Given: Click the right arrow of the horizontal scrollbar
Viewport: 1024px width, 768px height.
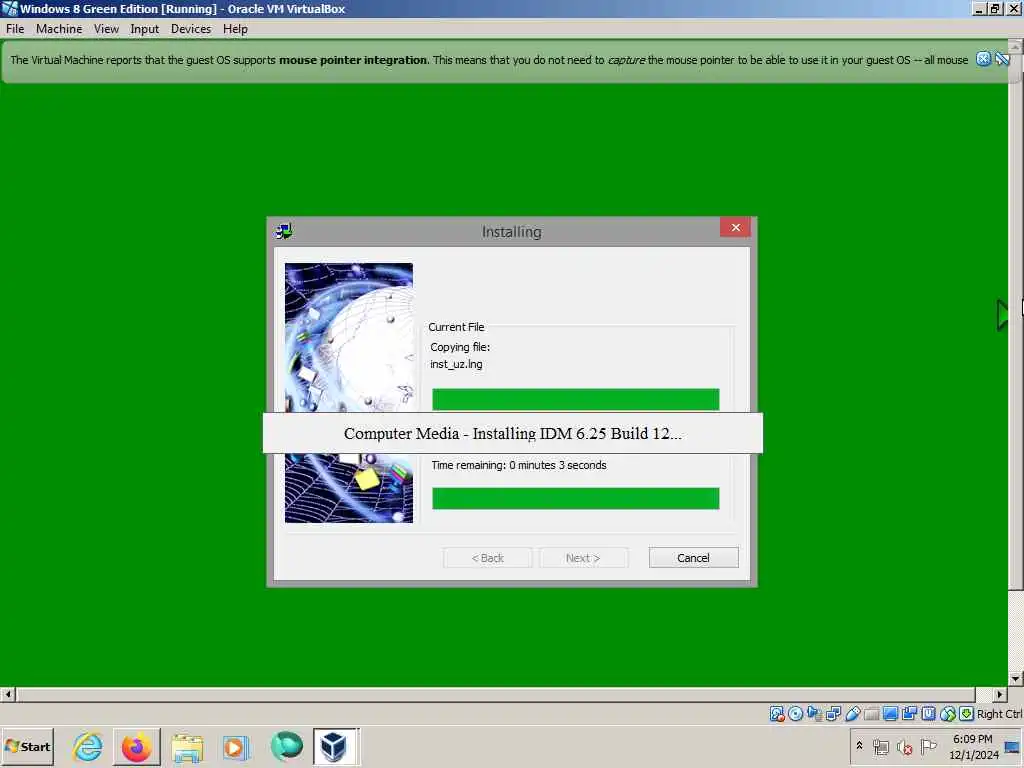Looking at the screenshot, I should point(1000,694).
